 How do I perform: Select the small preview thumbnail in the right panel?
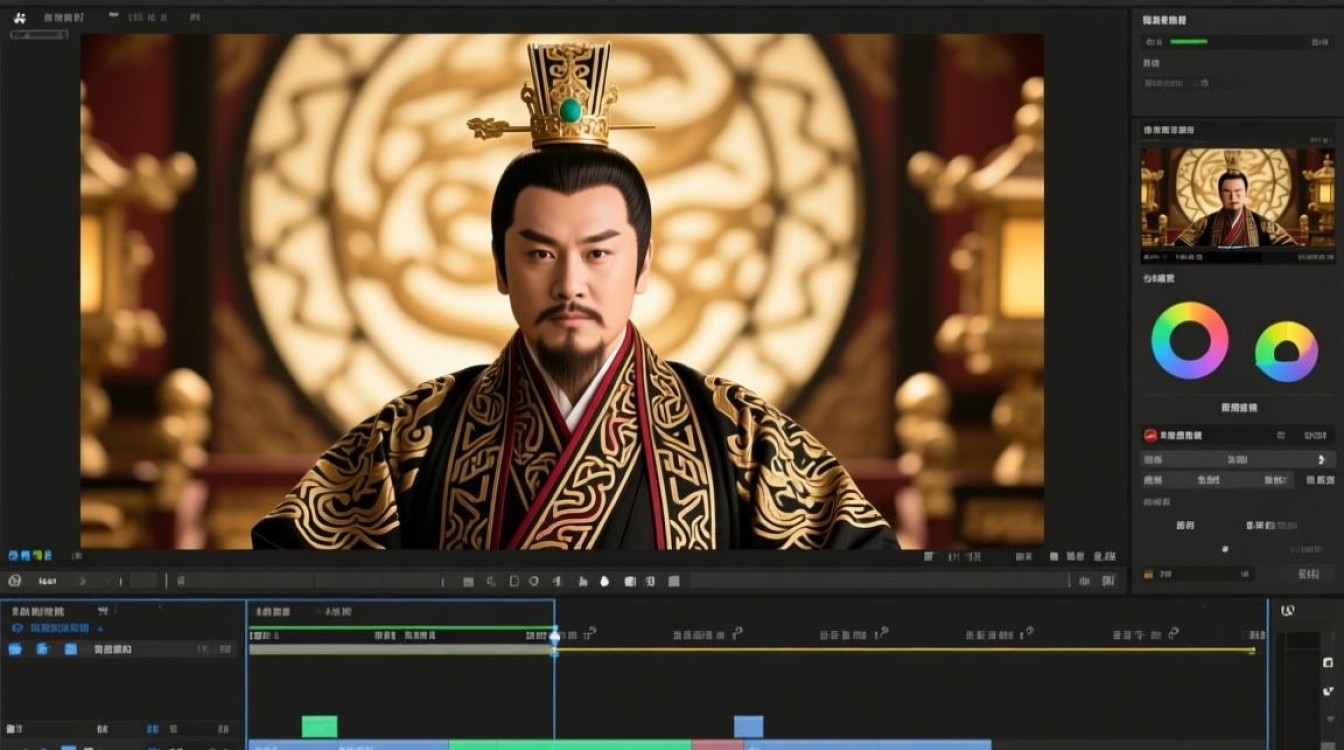pos(1238,197)
